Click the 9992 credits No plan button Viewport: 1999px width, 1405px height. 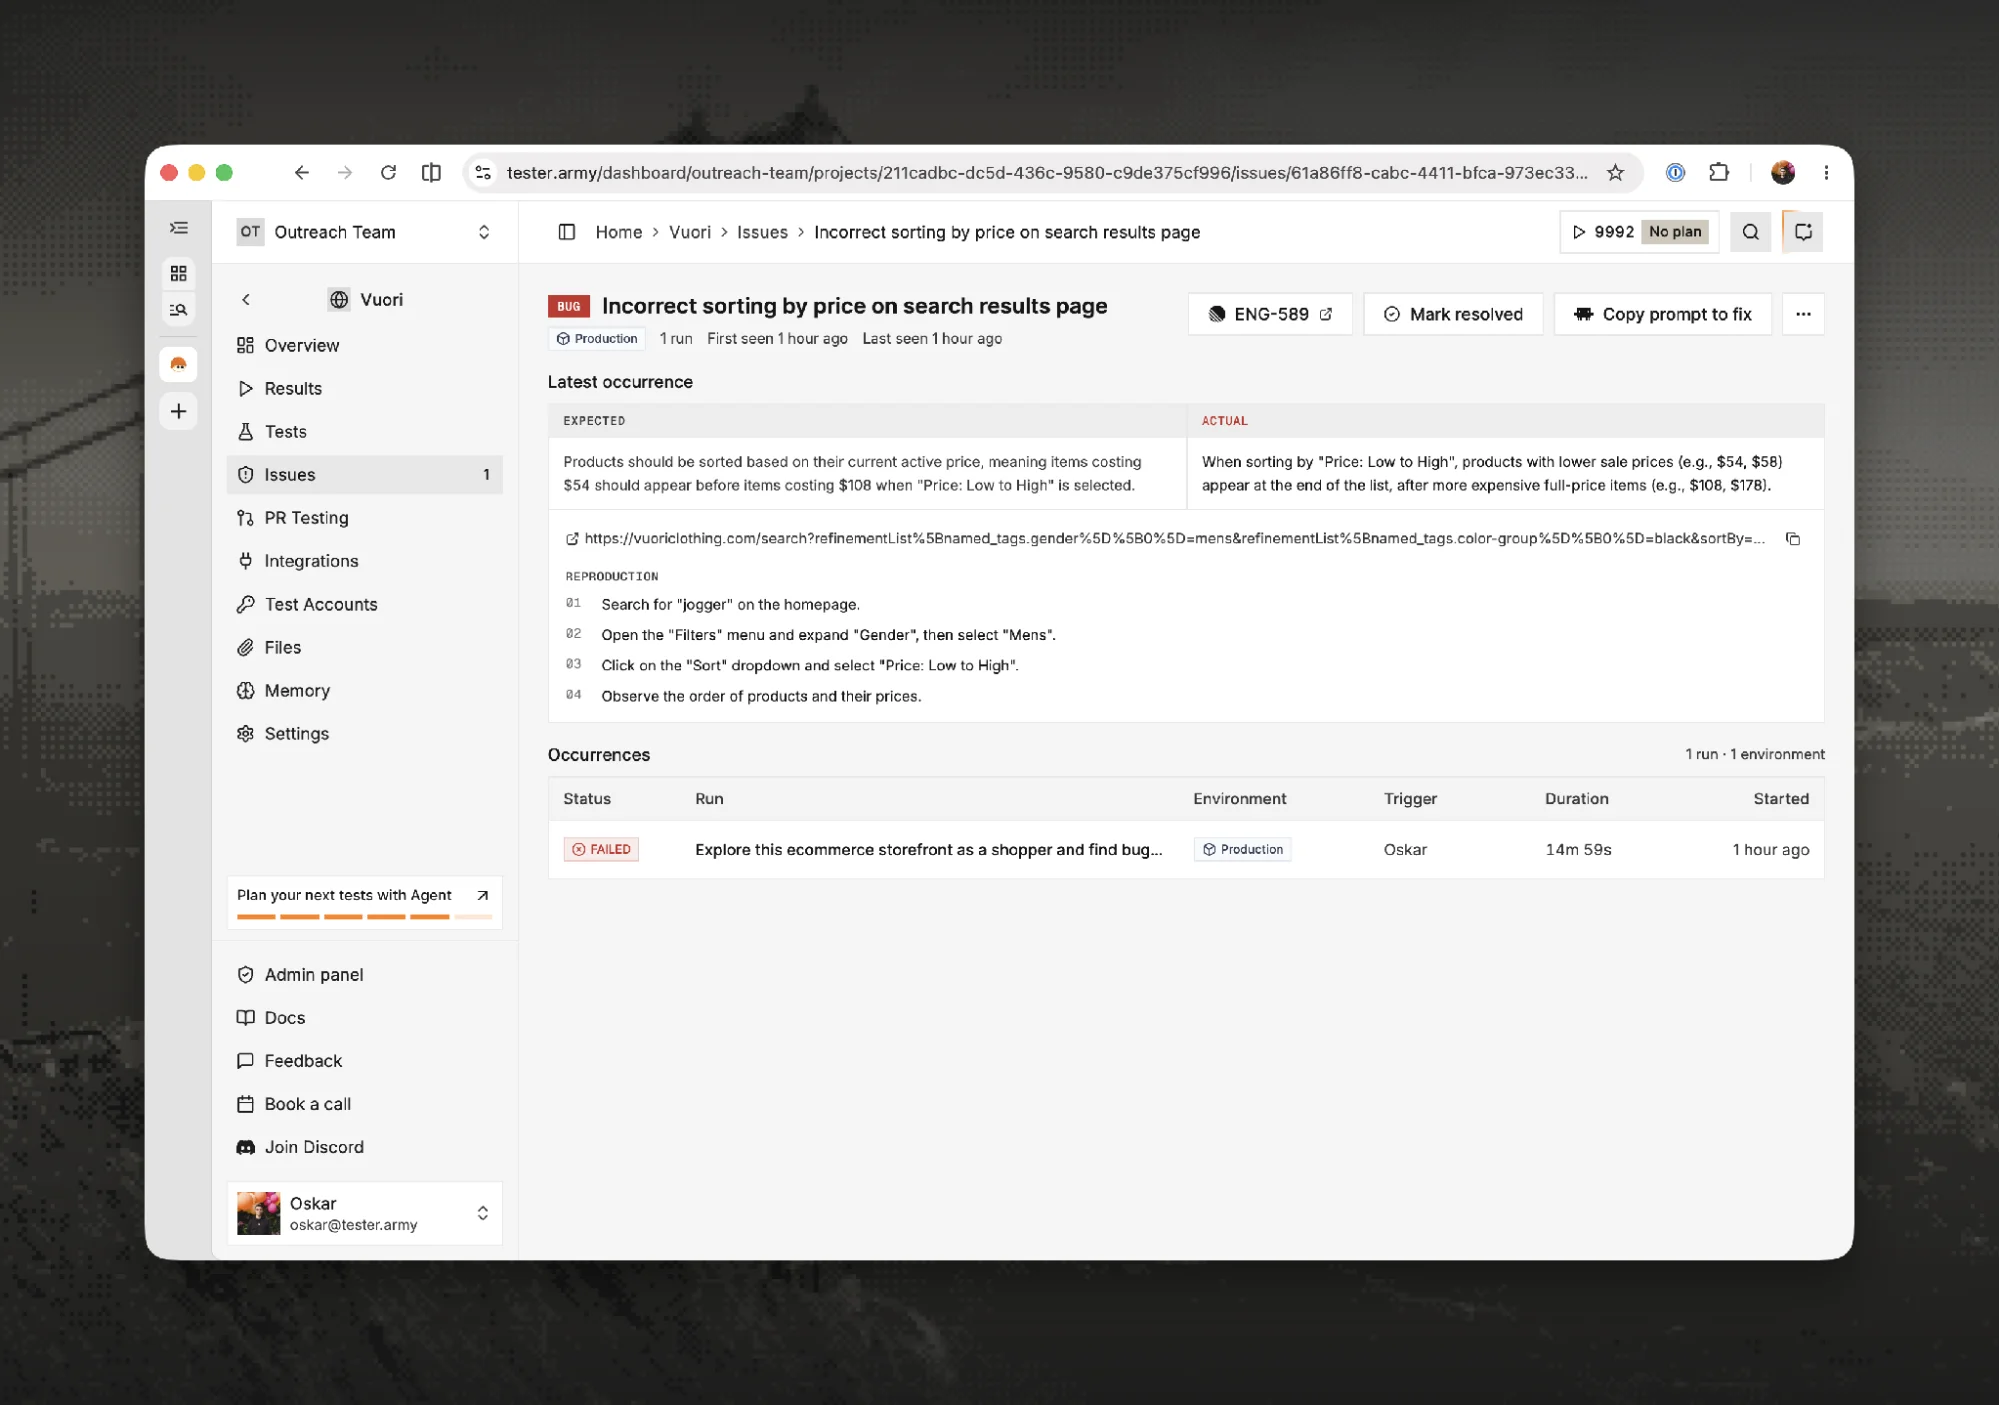(x=1639, y=232)
